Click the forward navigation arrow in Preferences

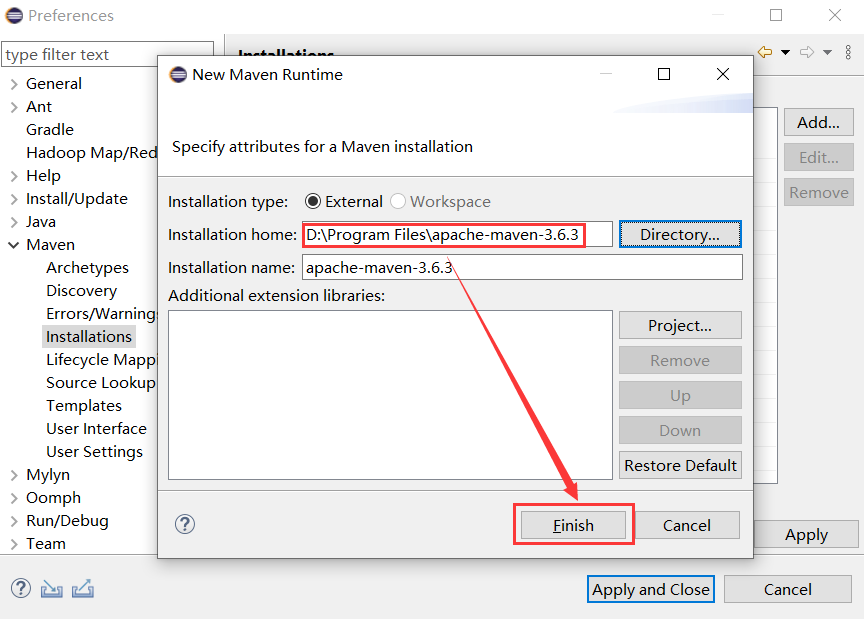(x=807, y=52)
